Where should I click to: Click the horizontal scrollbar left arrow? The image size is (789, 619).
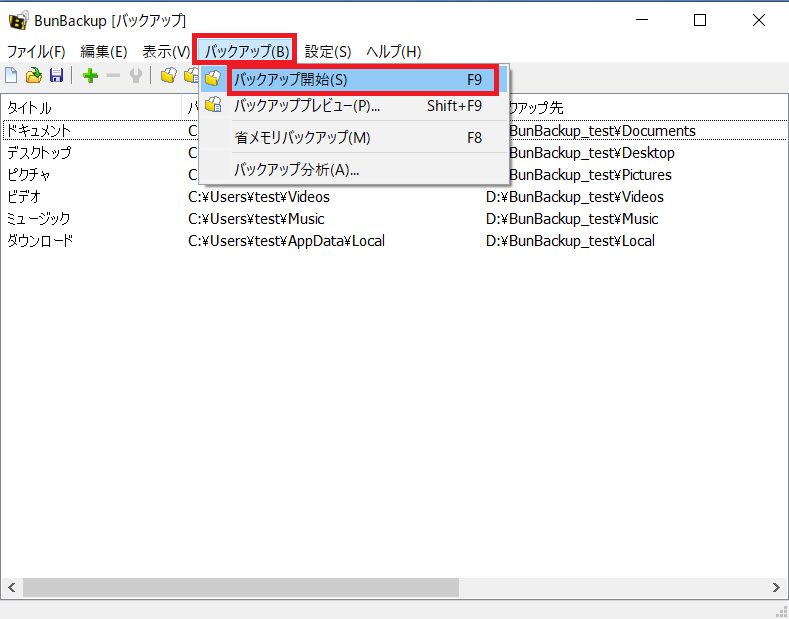[x=12, y=587]
